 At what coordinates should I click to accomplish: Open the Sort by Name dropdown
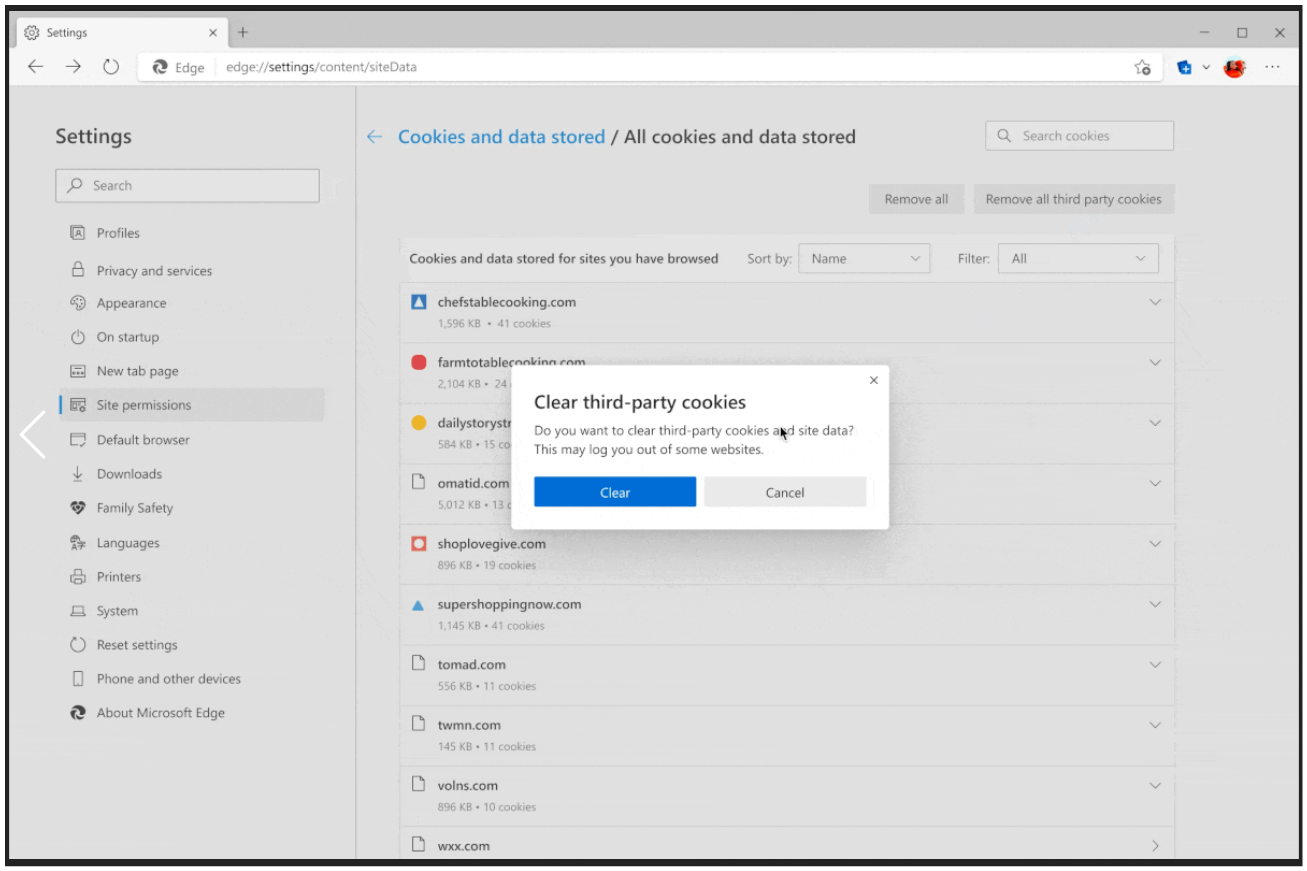point(863,258)
